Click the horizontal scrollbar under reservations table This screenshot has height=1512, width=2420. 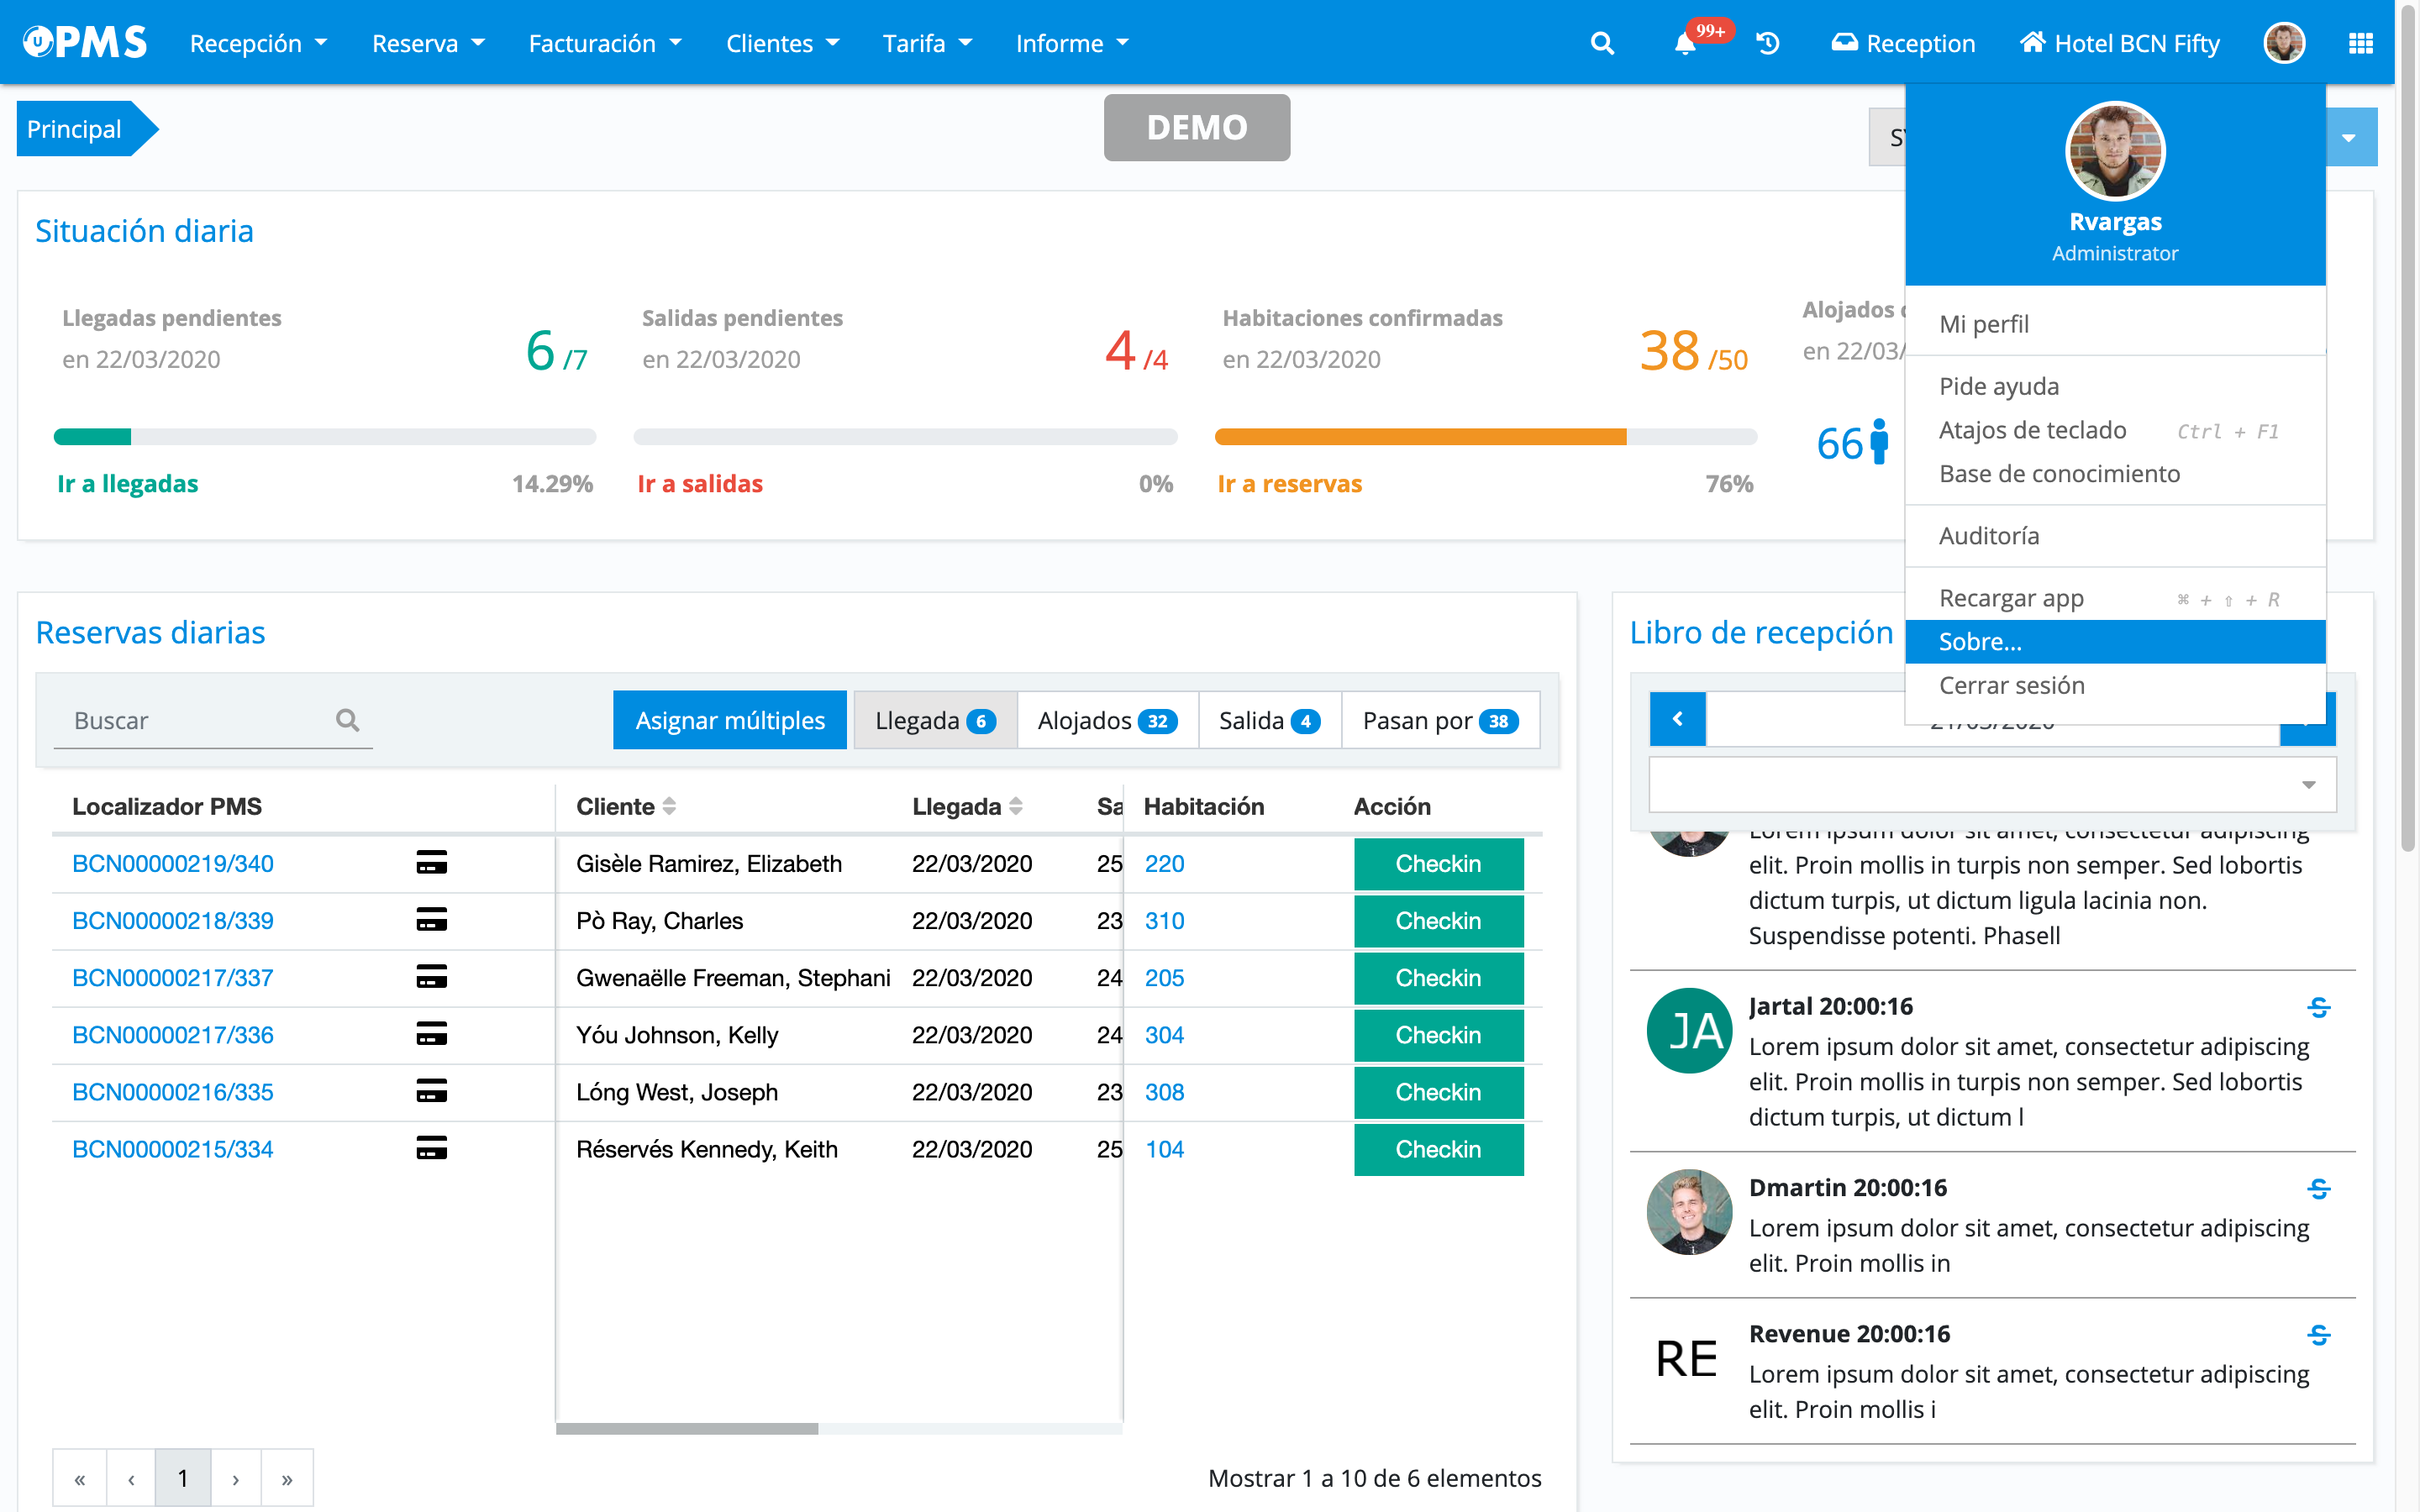point(687,1428)
